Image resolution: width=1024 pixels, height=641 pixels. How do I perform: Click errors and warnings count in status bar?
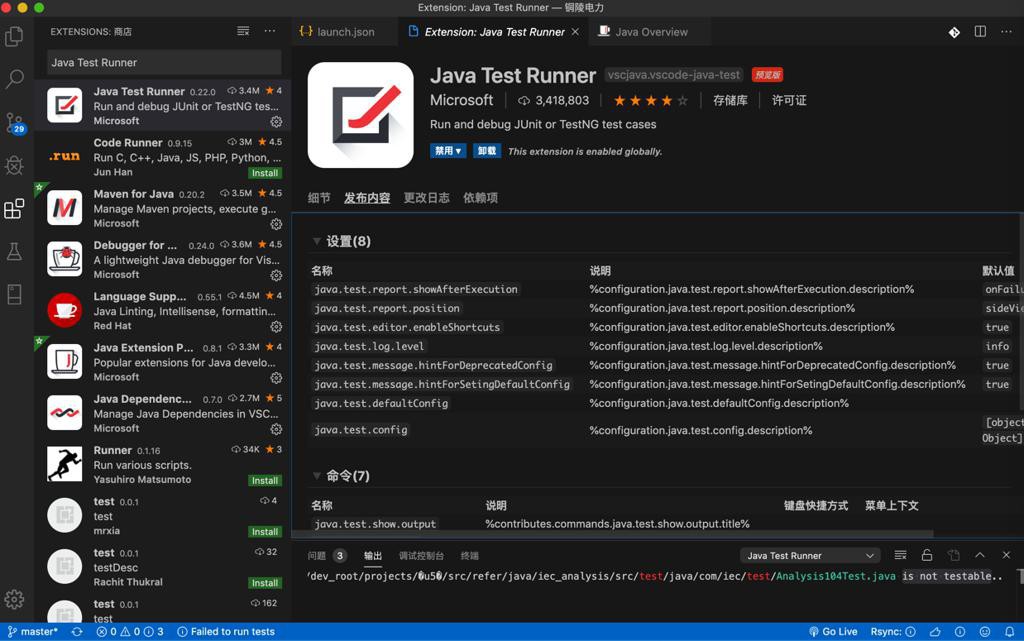tap(130, 631)
